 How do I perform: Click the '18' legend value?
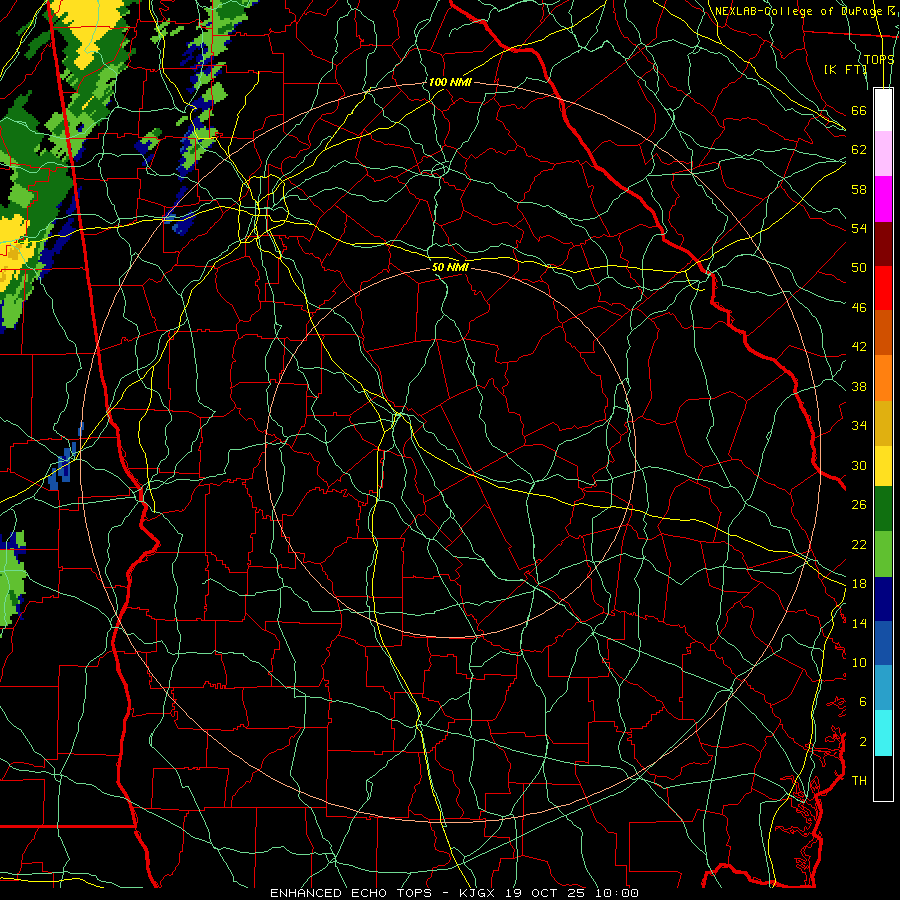pos(859,584)
